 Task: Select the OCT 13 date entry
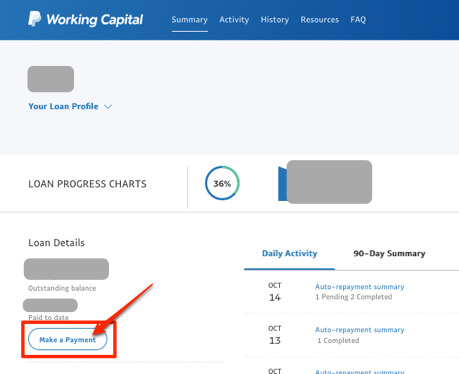(275, 335)
